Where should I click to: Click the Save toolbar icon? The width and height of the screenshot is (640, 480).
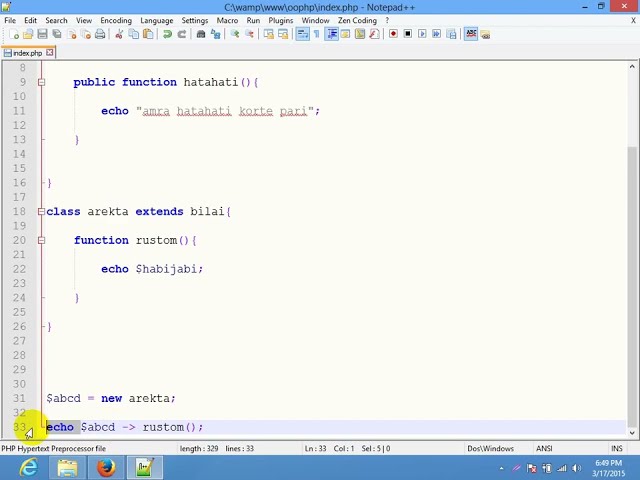click(42, 34)
